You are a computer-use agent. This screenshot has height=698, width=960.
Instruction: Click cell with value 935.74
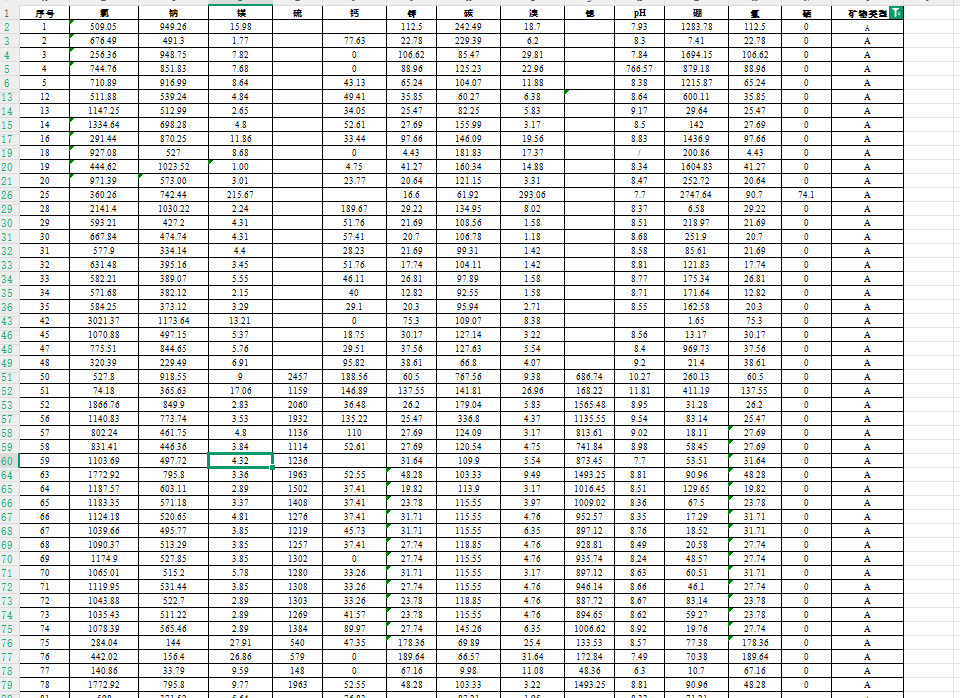coord(589,558)
